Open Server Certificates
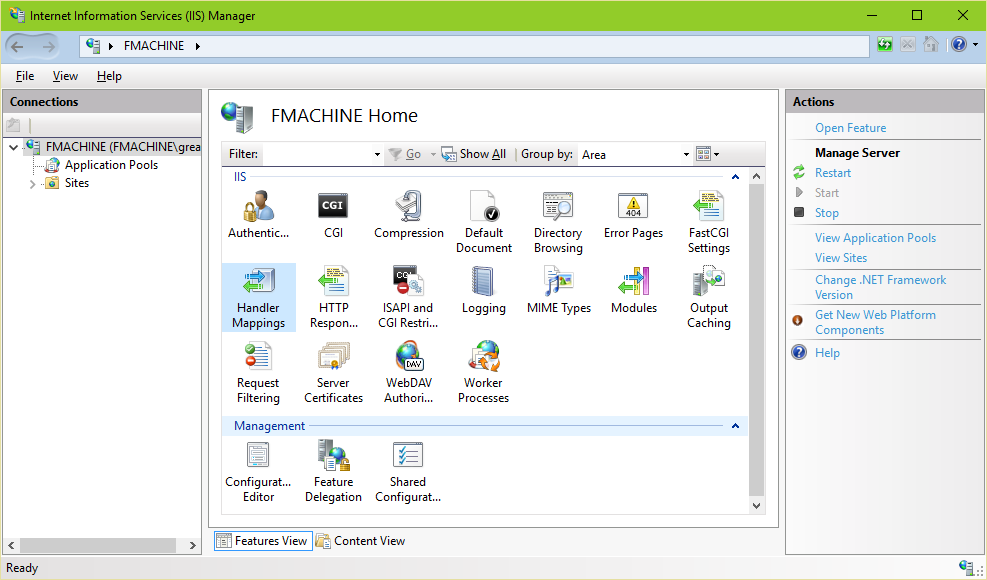The height and width of the screenshot is (580, 987). [x=333, y=371]
